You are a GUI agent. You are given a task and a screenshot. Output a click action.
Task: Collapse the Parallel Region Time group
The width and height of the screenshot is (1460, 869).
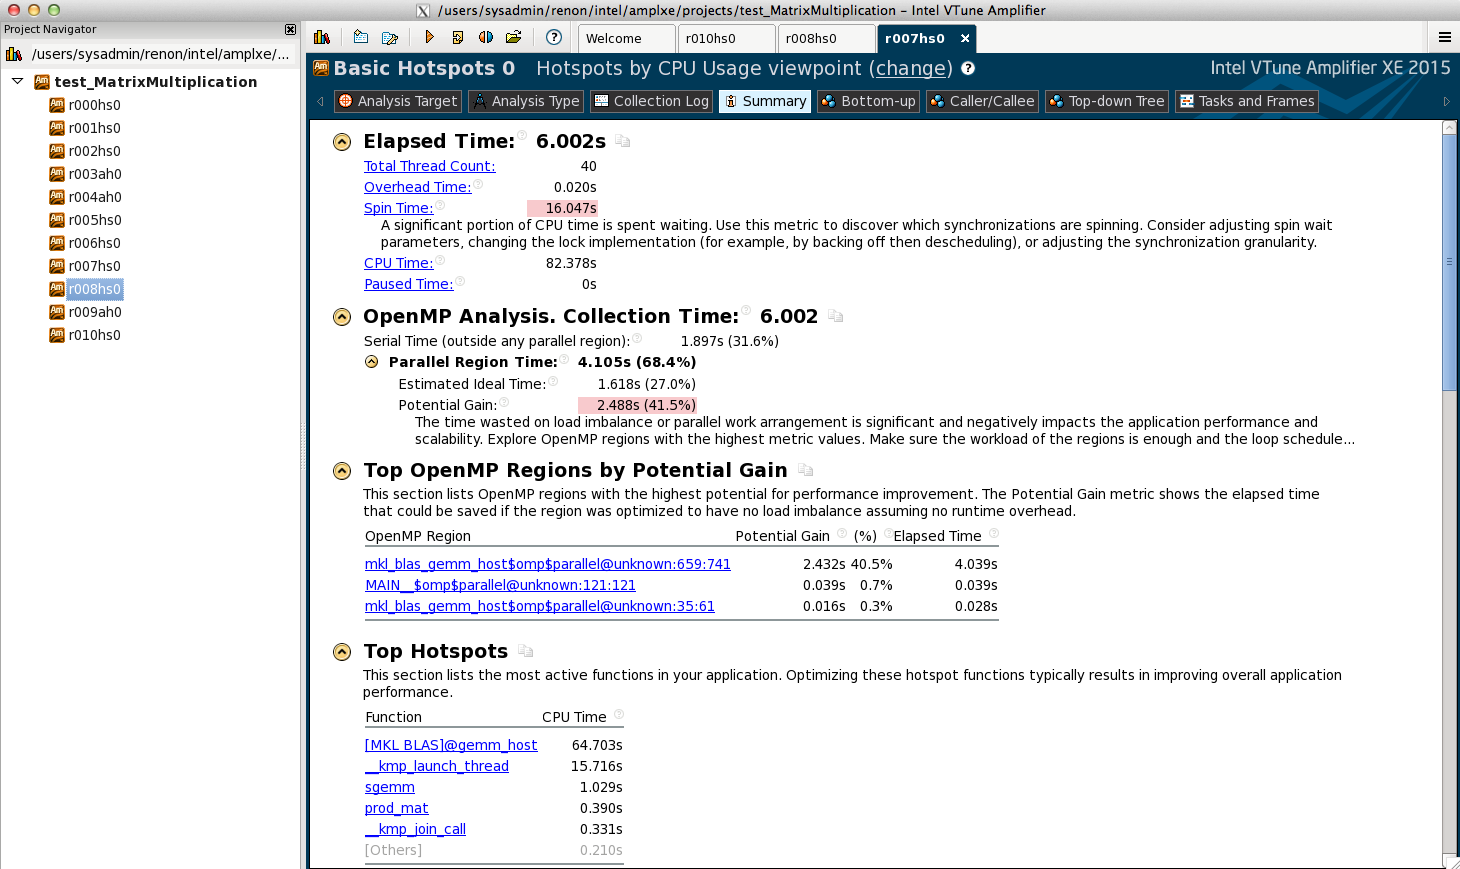click(x=372, y=362)
